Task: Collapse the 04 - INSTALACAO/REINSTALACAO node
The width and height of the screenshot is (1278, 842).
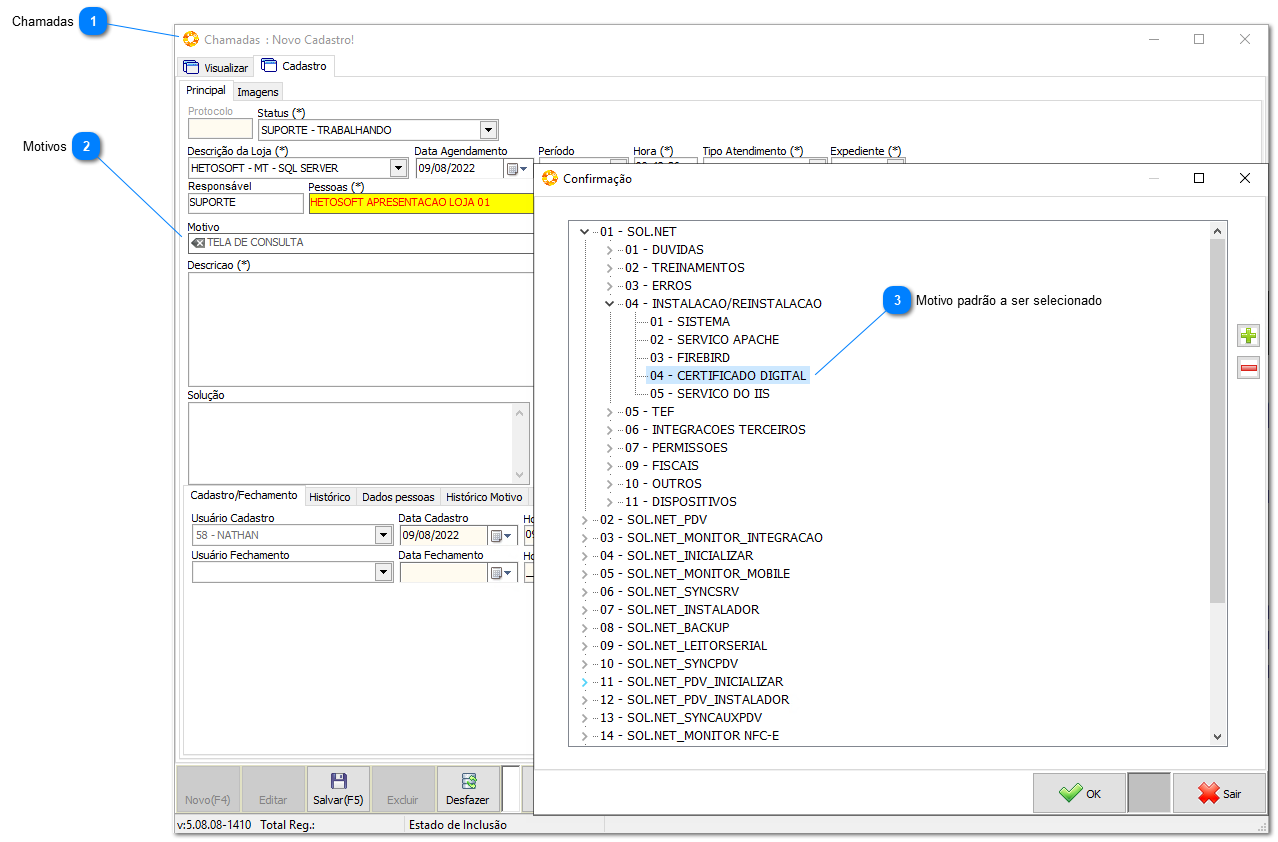Action: click(x=609, y=304)
